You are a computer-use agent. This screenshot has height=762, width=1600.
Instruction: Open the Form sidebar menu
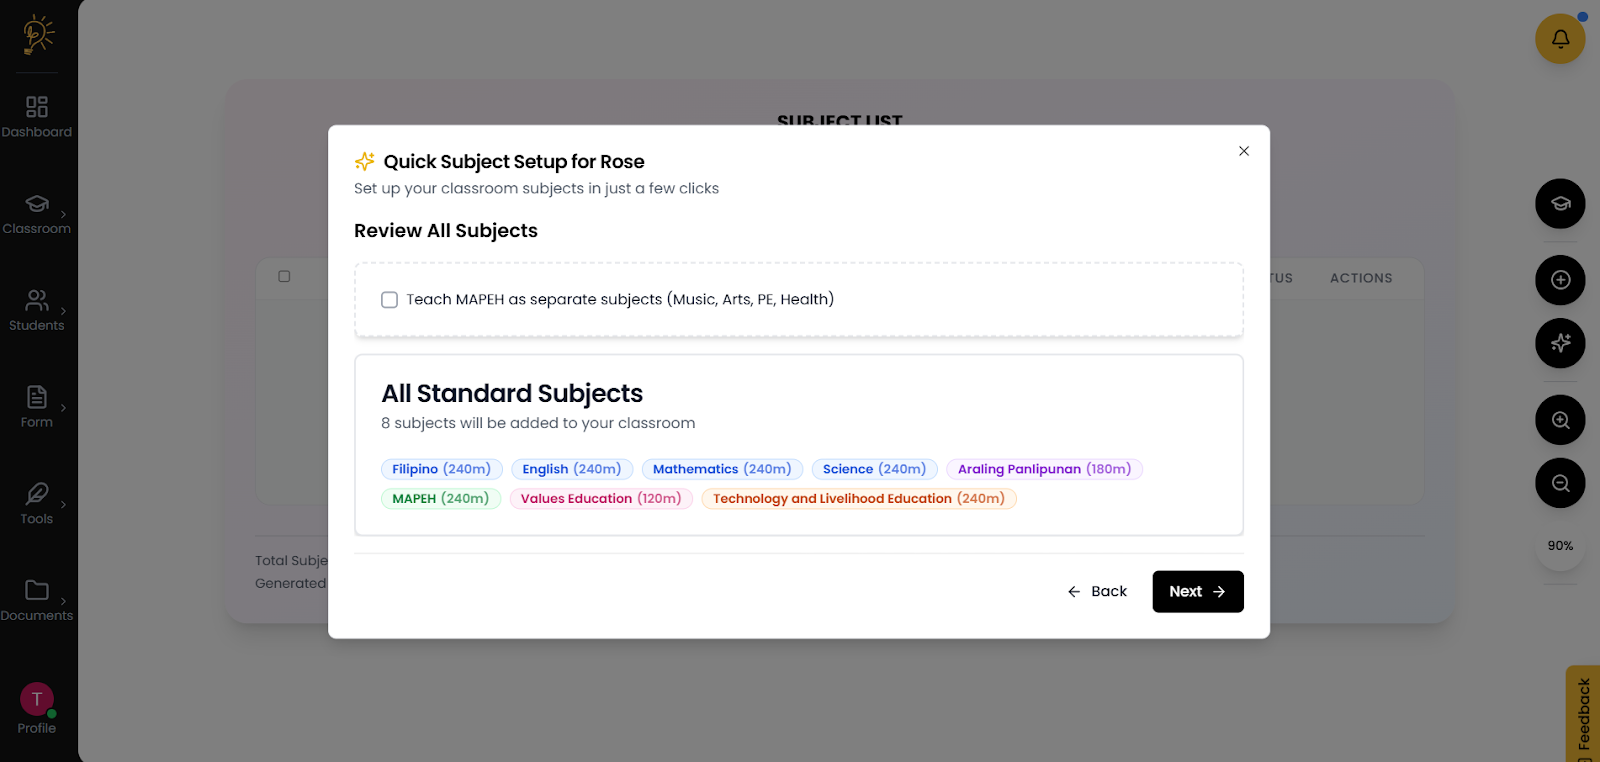click(x=37, y=406)
